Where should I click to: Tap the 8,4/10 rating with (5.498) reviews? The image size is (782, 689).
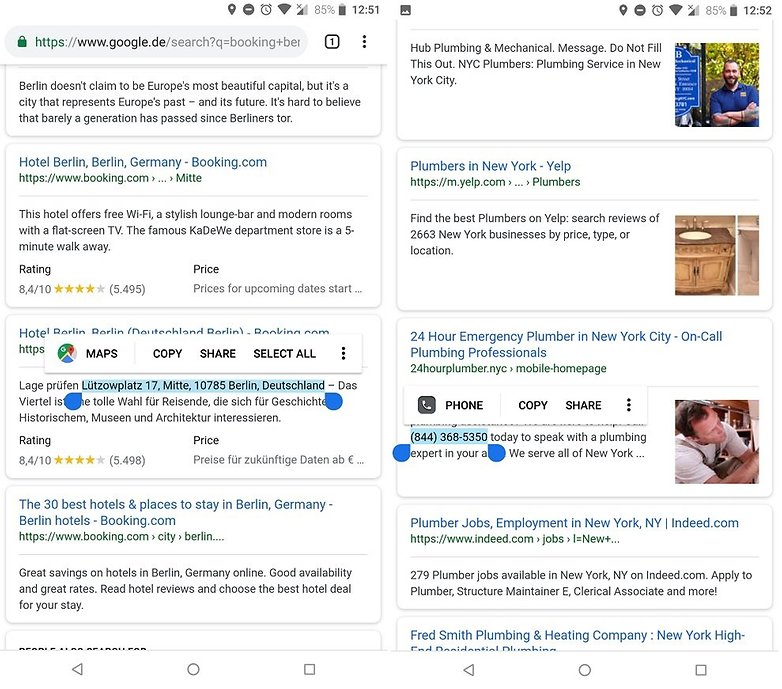coord(82,460)
